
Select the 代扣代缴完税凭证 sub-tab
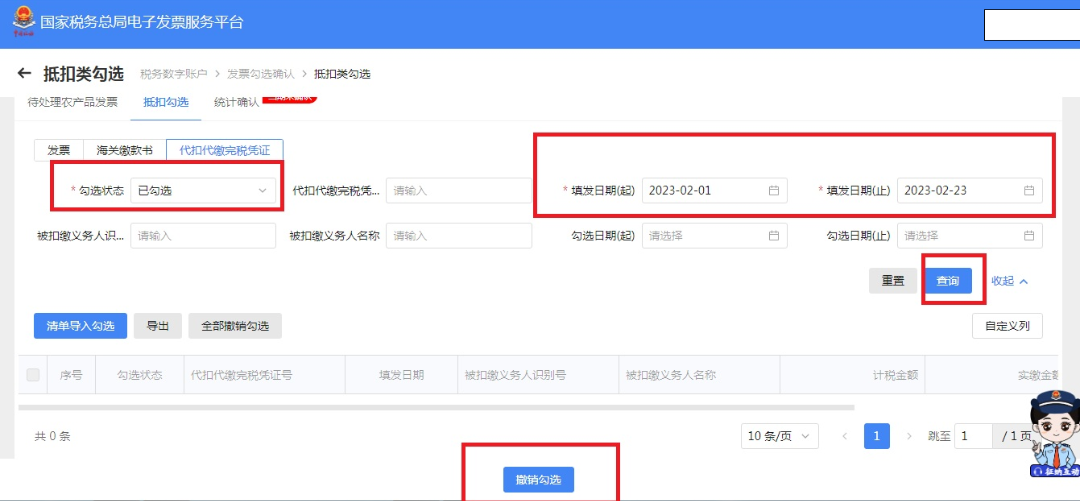tap(225, 150)
